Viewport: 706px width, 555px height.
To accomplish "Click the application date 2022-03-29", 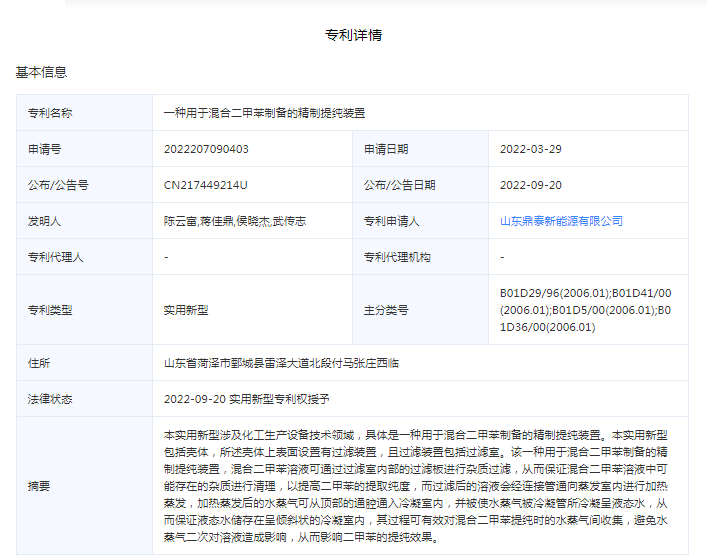I will click(x=530, y=149).
